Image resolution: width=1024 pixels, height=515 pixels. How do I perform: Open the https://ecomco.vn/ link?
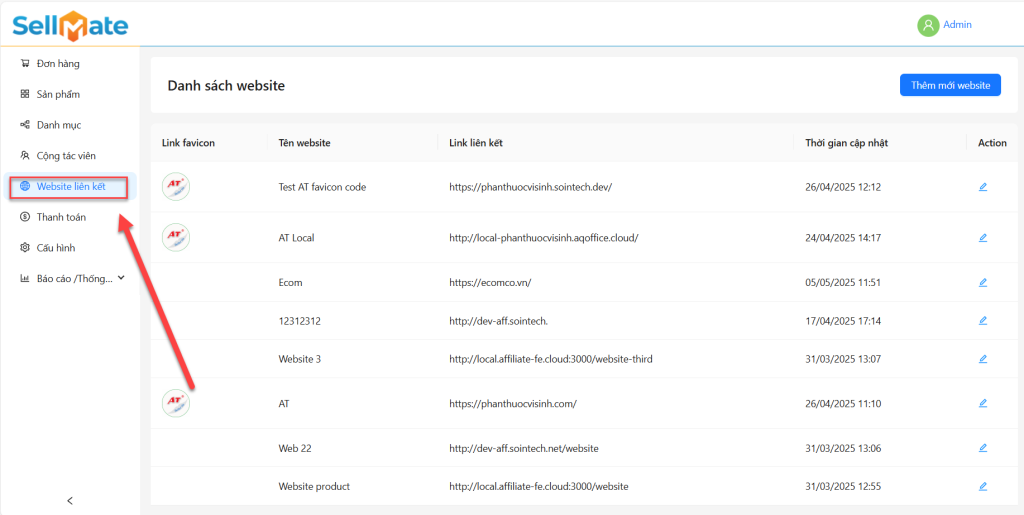point(490,283)
